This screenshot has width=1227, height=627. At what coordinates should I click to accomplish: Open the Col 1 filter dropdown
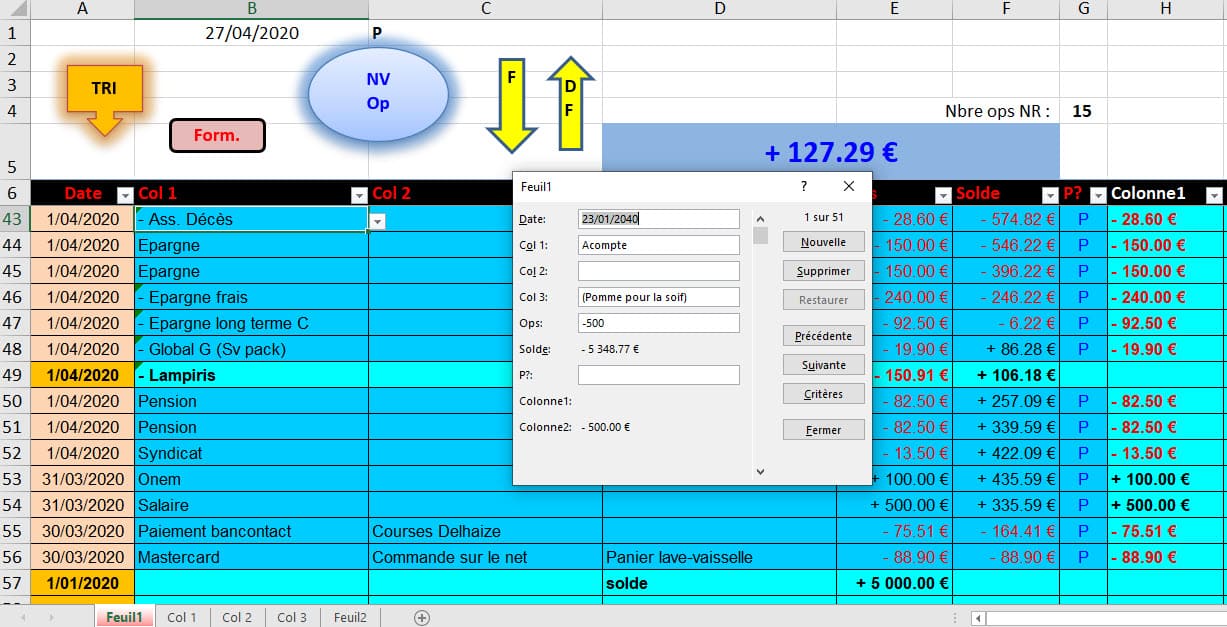(359, 195)
